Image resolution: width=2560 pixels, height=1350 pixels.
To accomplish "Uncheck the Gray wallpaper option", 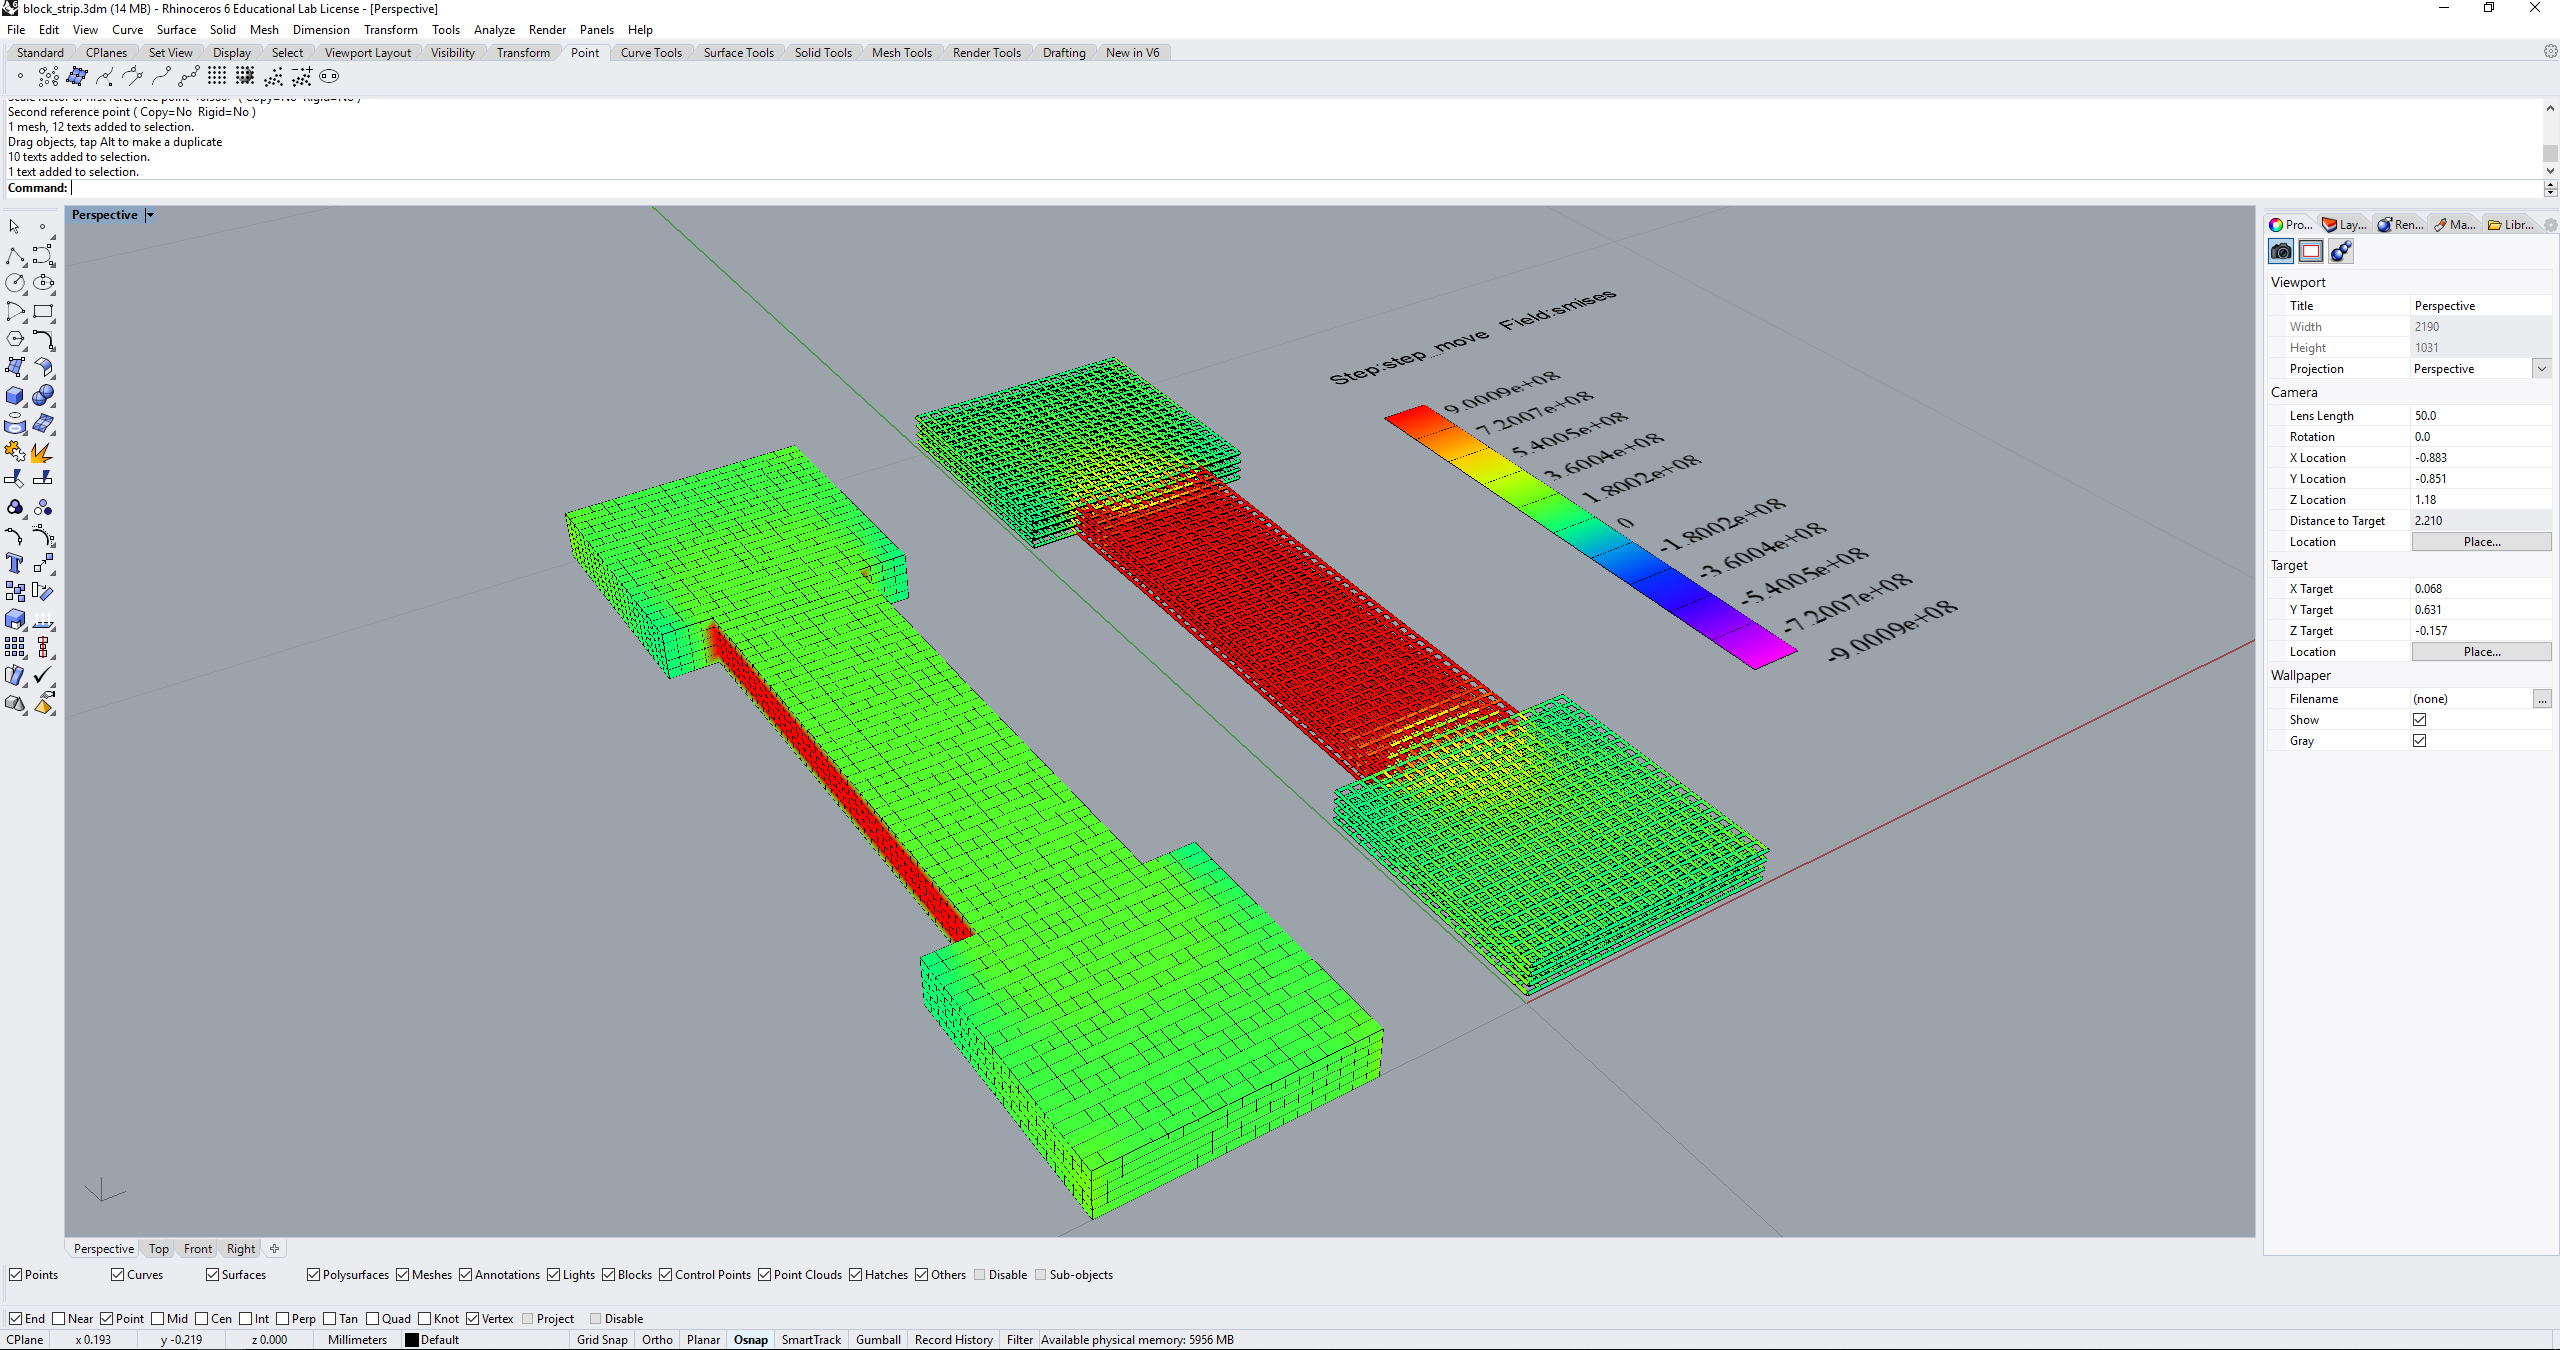I will coord(2419,740).
